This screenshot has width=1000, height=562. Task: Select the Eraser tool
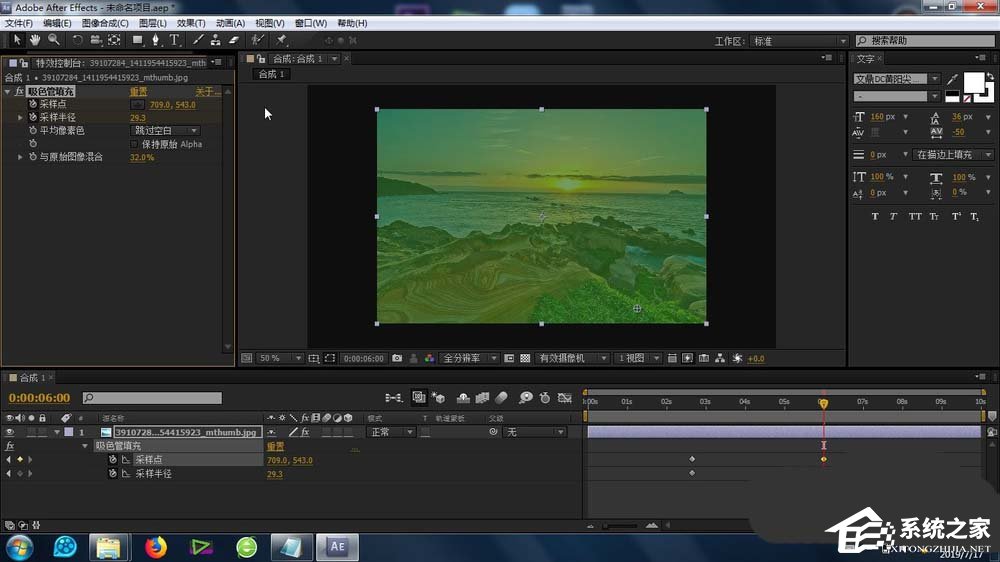234,40
